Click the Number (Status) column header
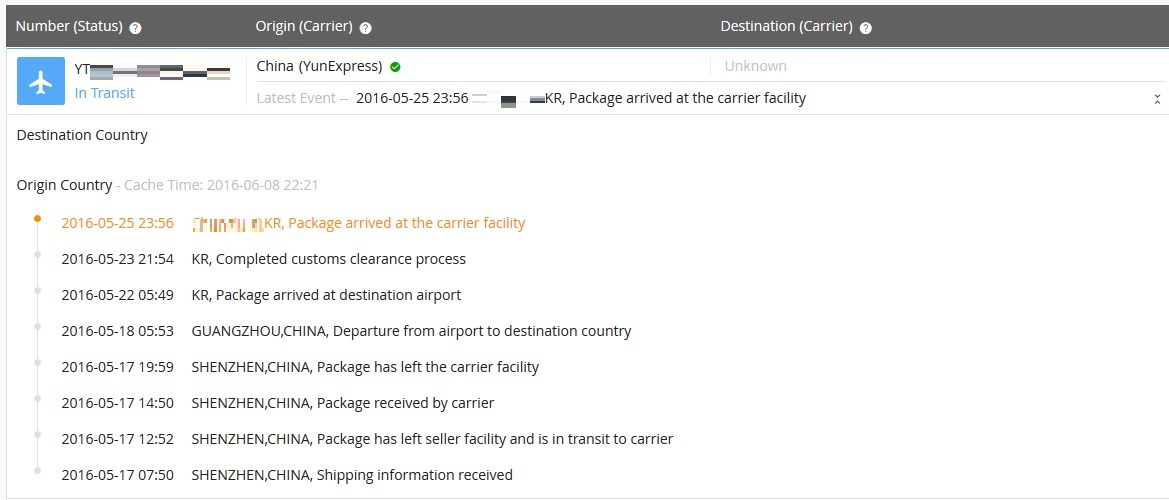Image resolution: width=1169 pixels, height=500 pixels. 69,27
